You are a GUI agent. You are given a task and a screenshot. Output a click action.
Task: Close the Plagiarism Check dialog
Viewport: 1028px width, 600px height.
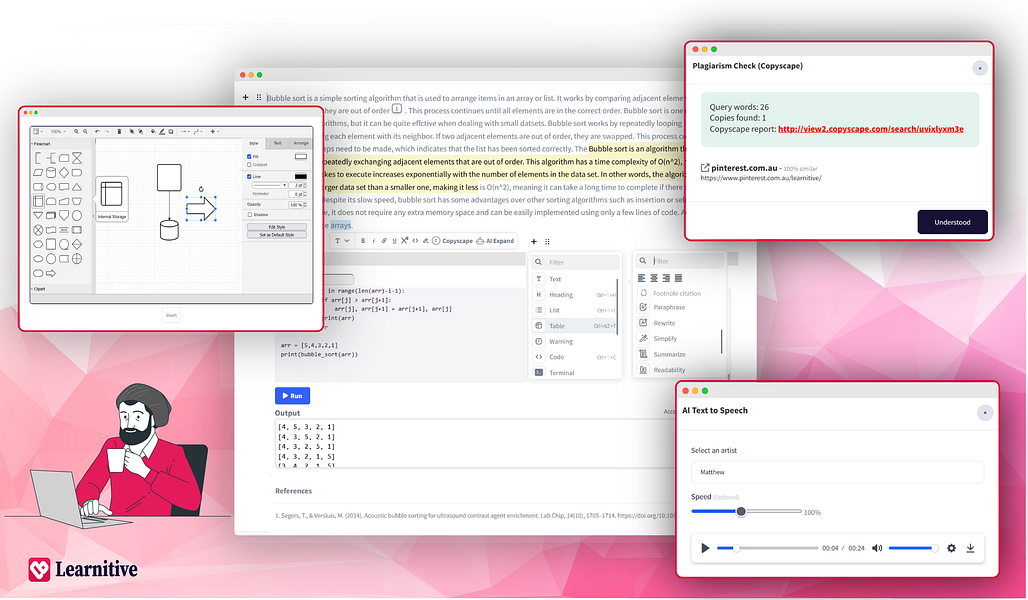pos(979,68)
